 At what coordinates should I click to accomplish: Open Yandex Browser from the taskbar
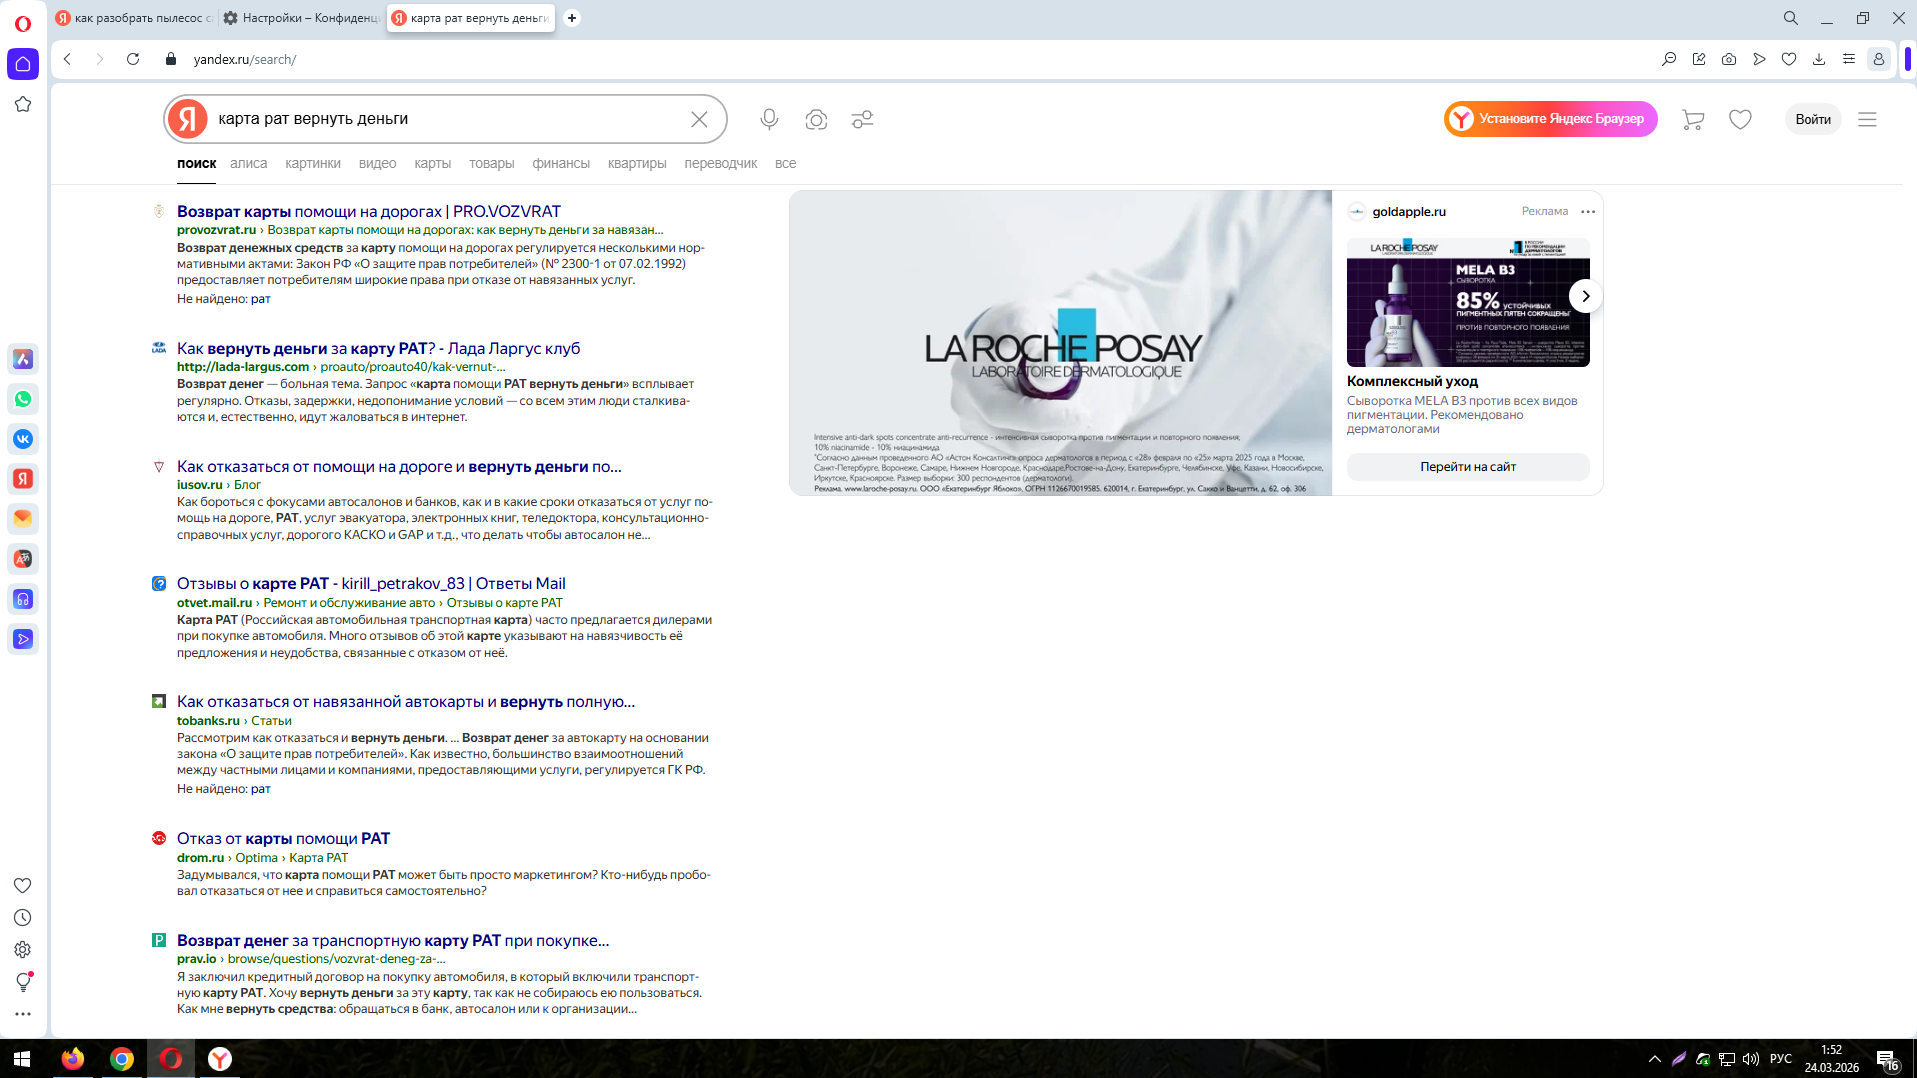[x=220, y=1059]
